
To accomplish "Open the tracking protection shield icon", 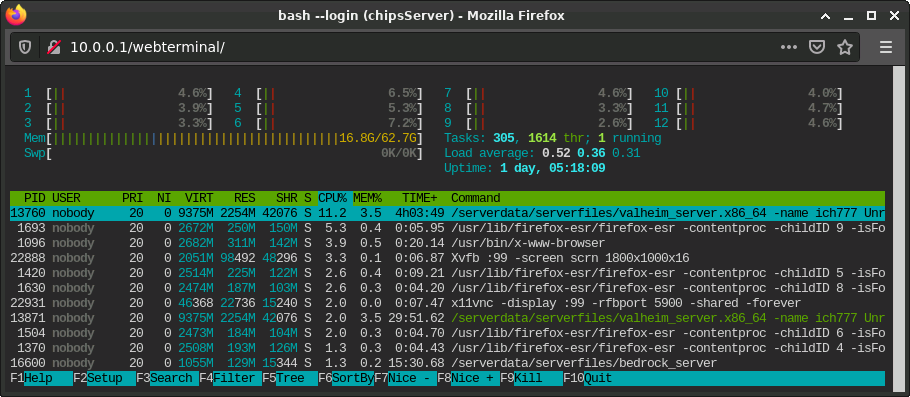I will pos(25,47).
